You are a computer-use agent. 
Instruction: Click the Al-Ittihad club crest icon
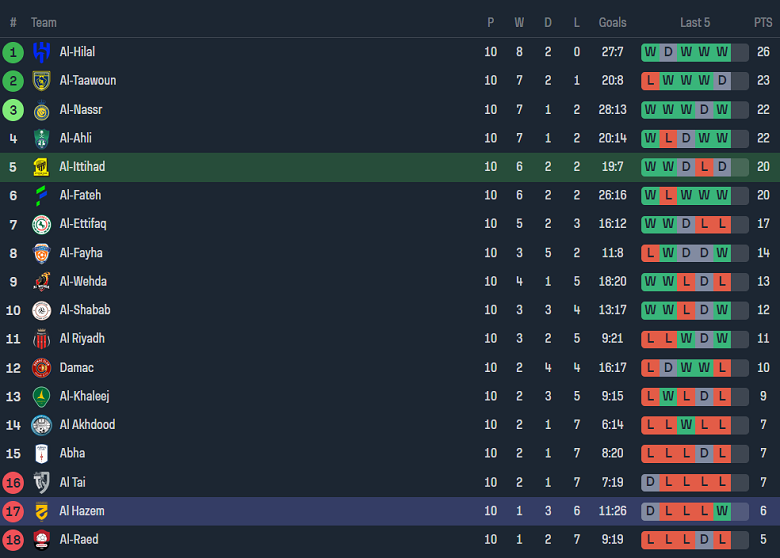click(x=41, y=167)
